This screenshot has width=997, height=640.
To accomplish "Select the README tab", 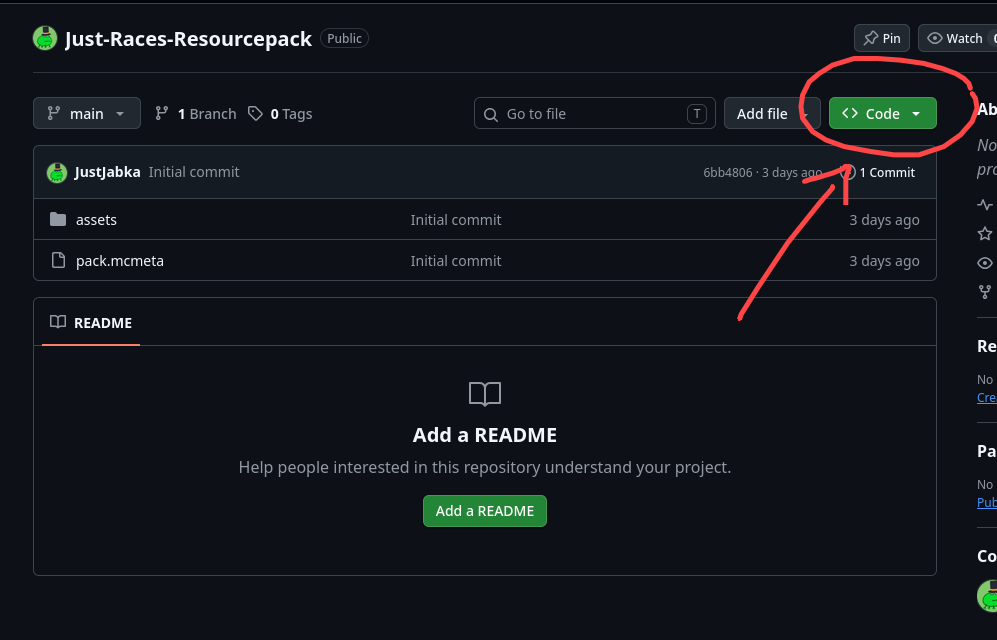I will tap(91, 323).
